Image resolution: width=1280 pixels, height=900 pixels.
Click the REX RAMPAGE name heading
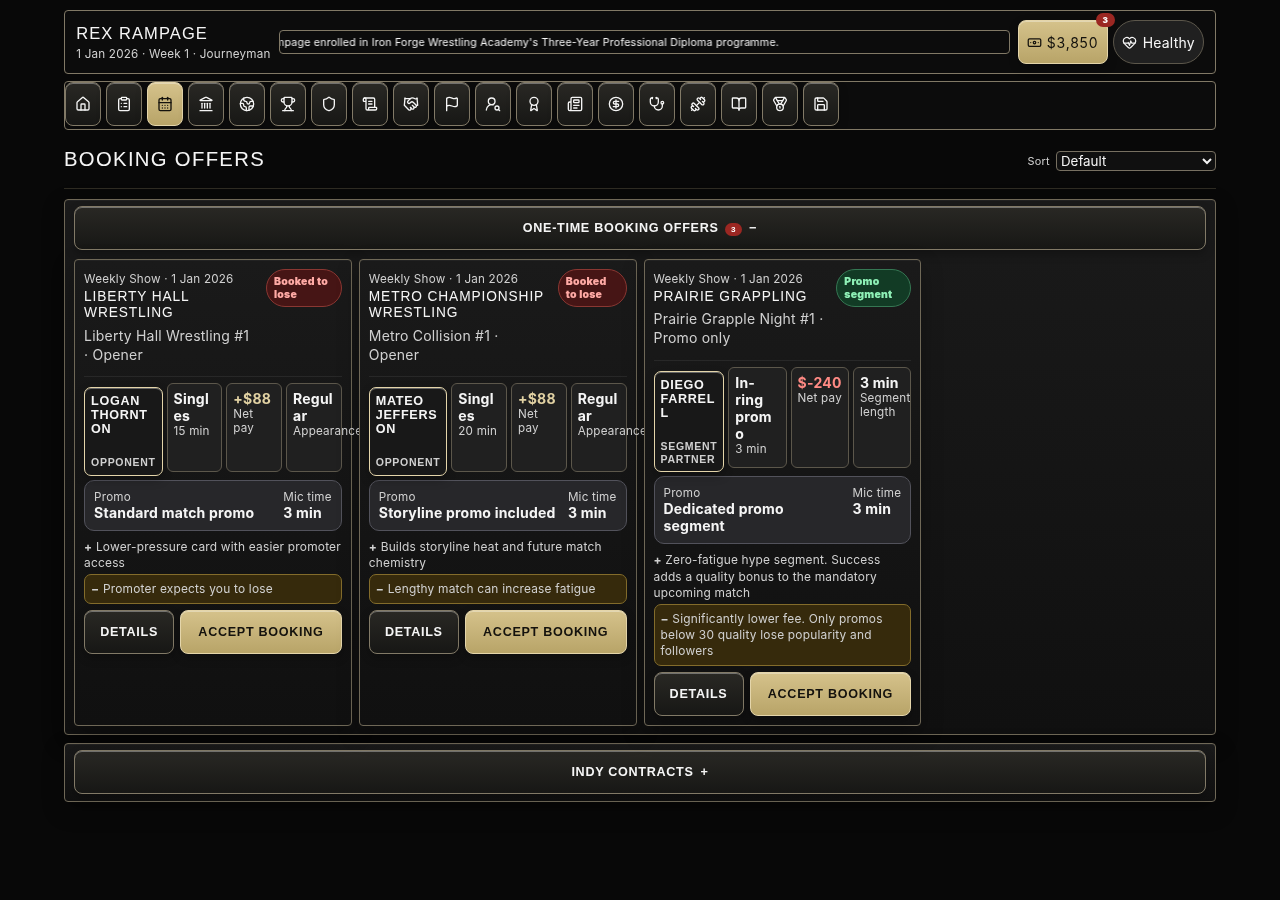142,33
